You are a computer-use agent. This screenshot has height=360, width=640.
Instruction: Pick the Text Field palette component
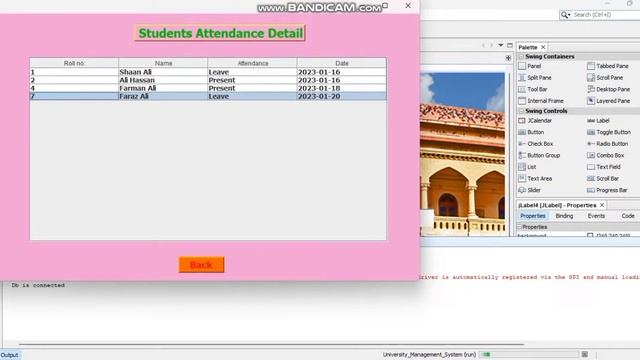click(x=604, y=167)
